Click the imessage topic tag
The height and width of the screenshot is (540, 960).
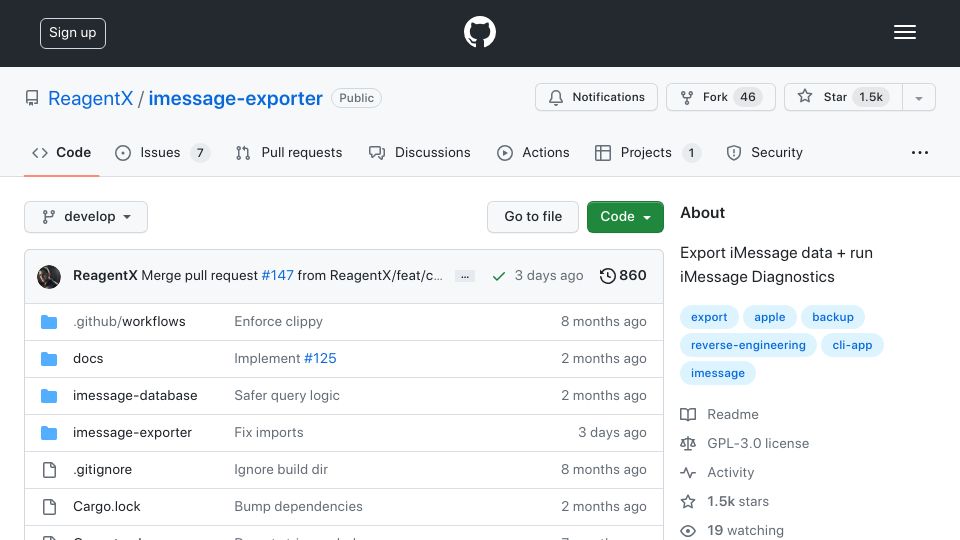click(x=718, y=373)
